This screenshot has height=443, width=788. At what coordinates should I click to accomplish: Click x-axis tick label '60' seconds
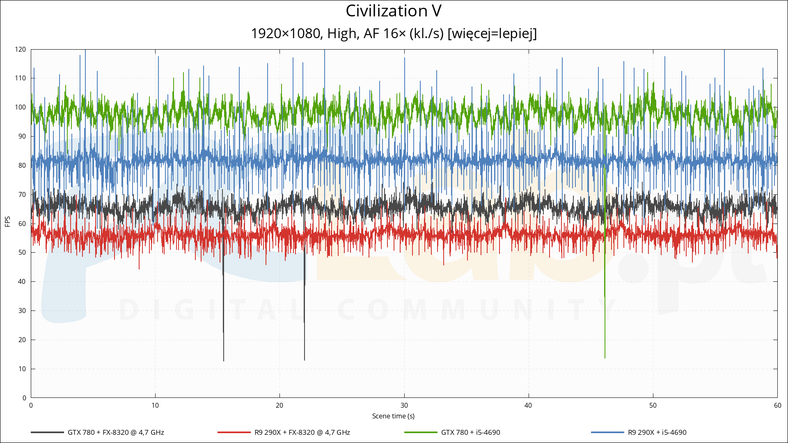[x=777, y=405]
